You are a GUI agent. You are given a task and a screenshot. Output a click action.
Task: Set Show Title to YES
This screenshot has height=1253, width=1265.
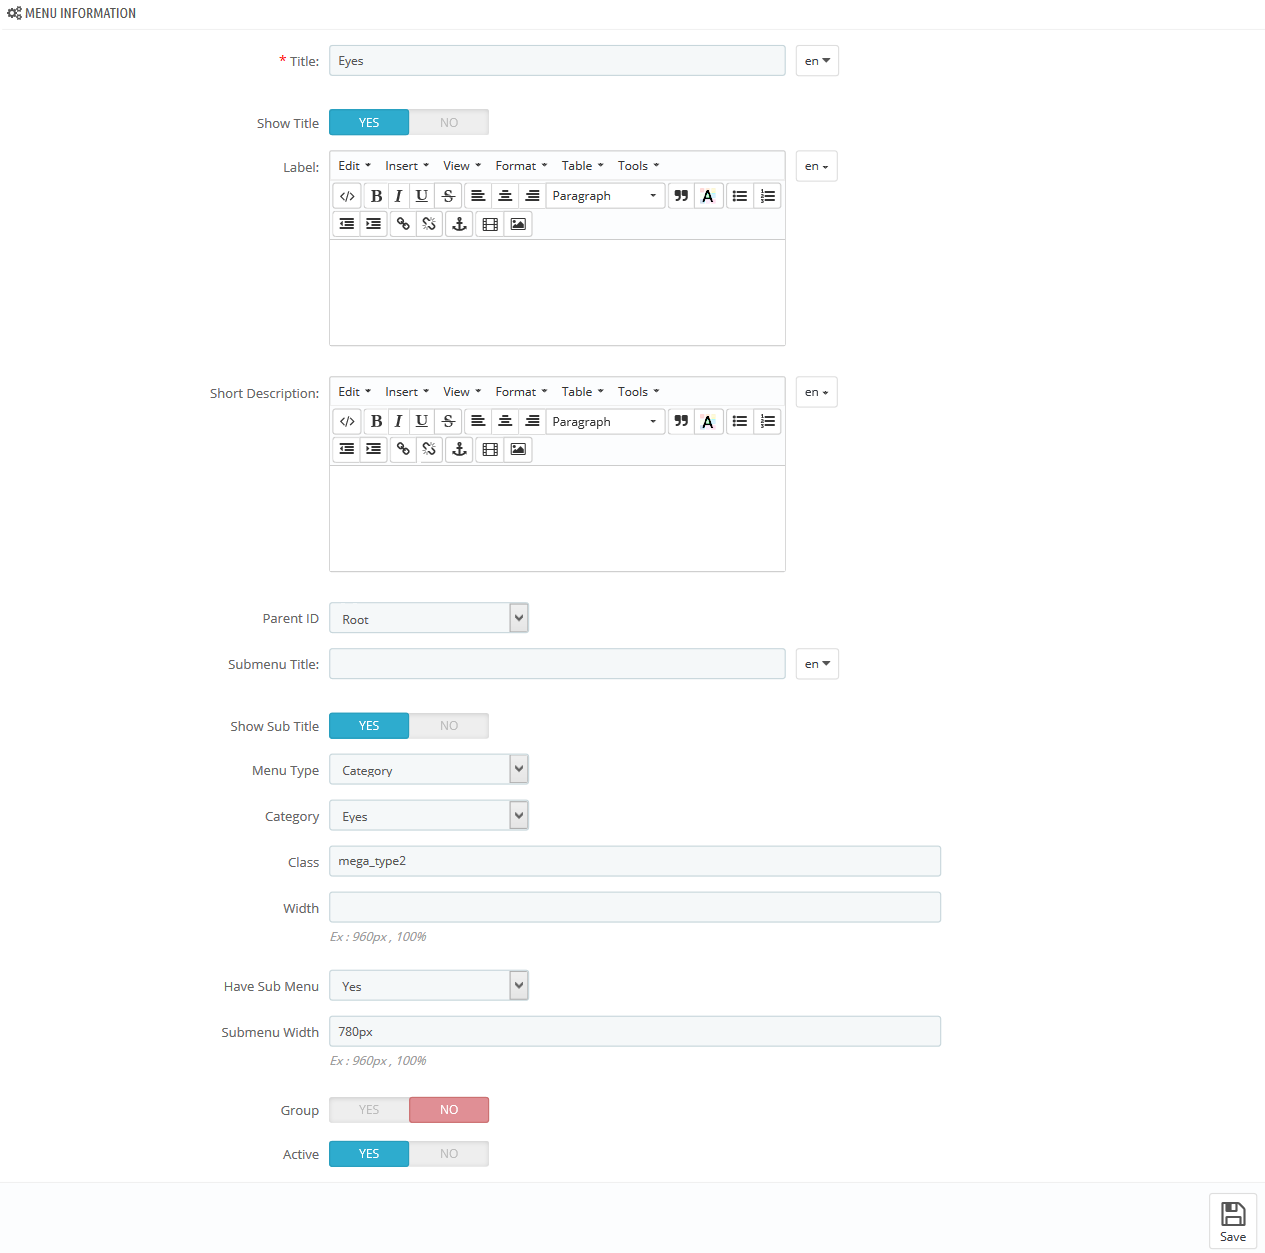(369, 122)
